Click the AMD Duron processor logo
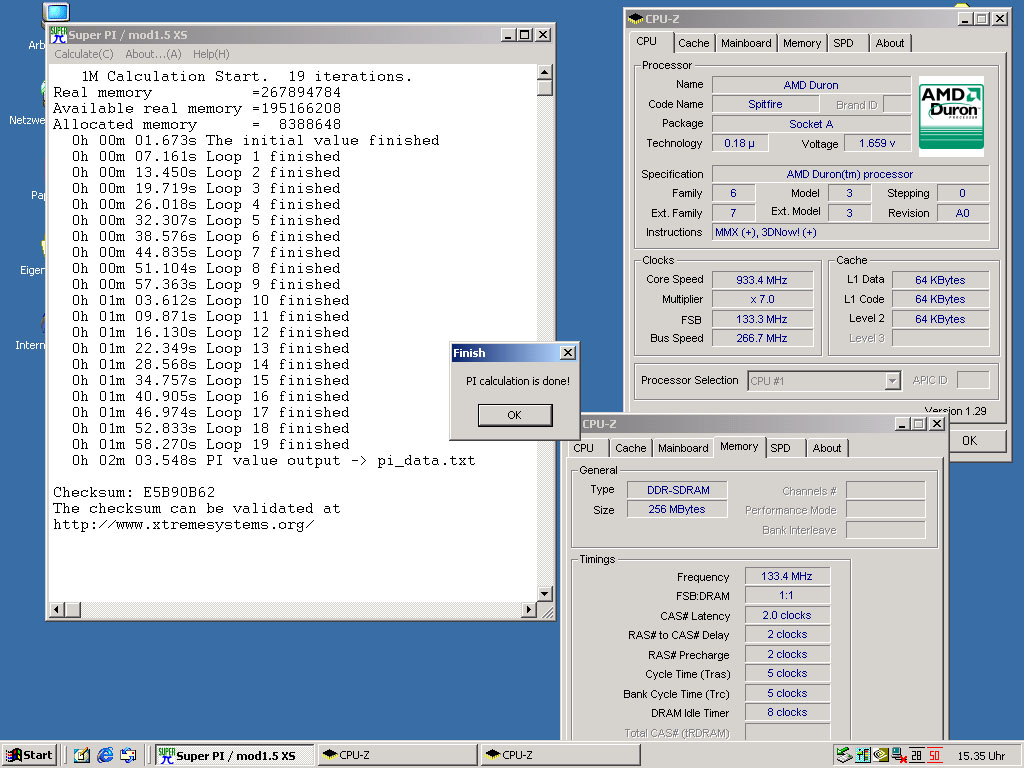The image size is (1024, 768). pyautogui.click(x=950, y=116)
